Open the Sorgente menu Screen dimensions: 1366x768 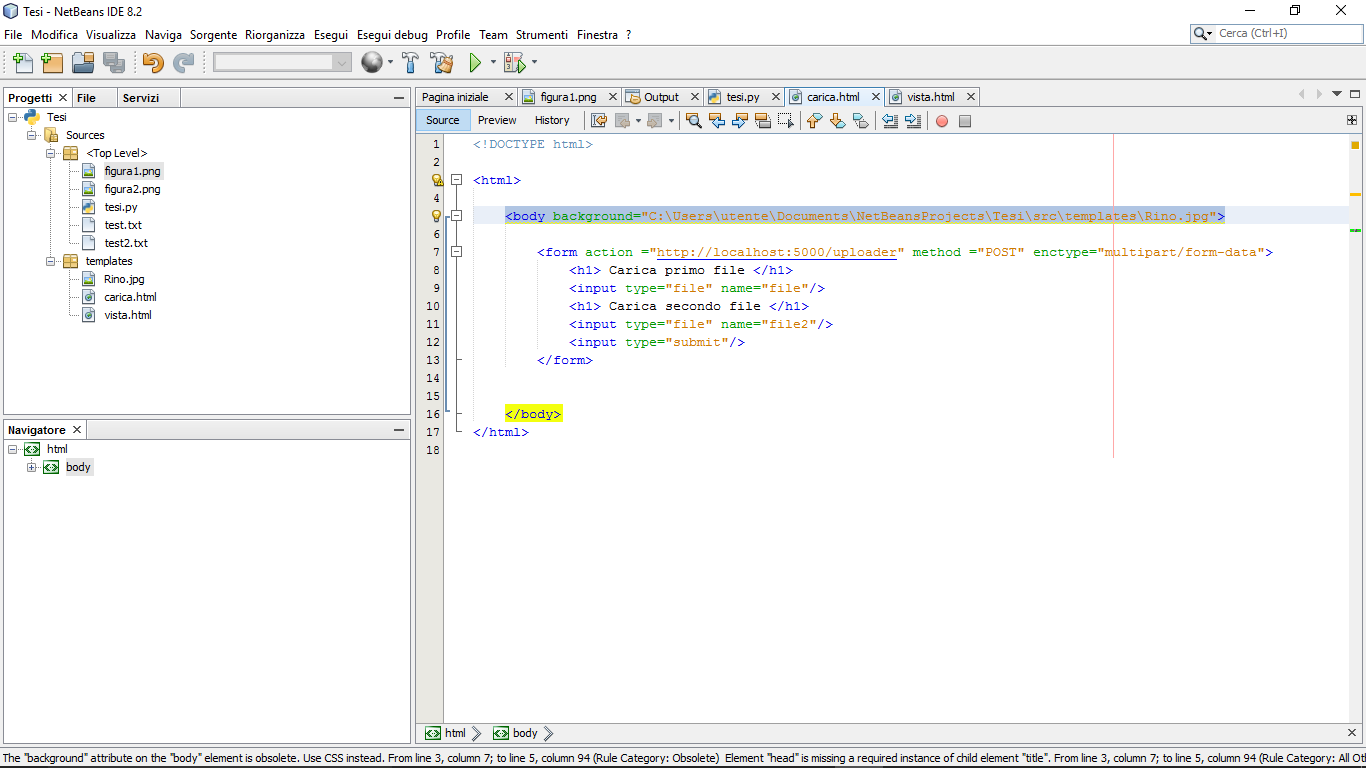click(x=213, y=34)
